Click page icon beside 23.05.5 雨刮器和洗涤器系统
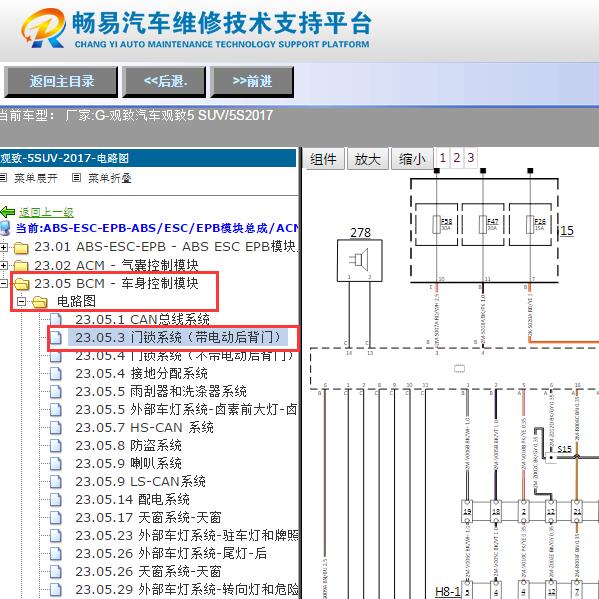The height and width of the screenshot is (599, 599). (56, 392)
